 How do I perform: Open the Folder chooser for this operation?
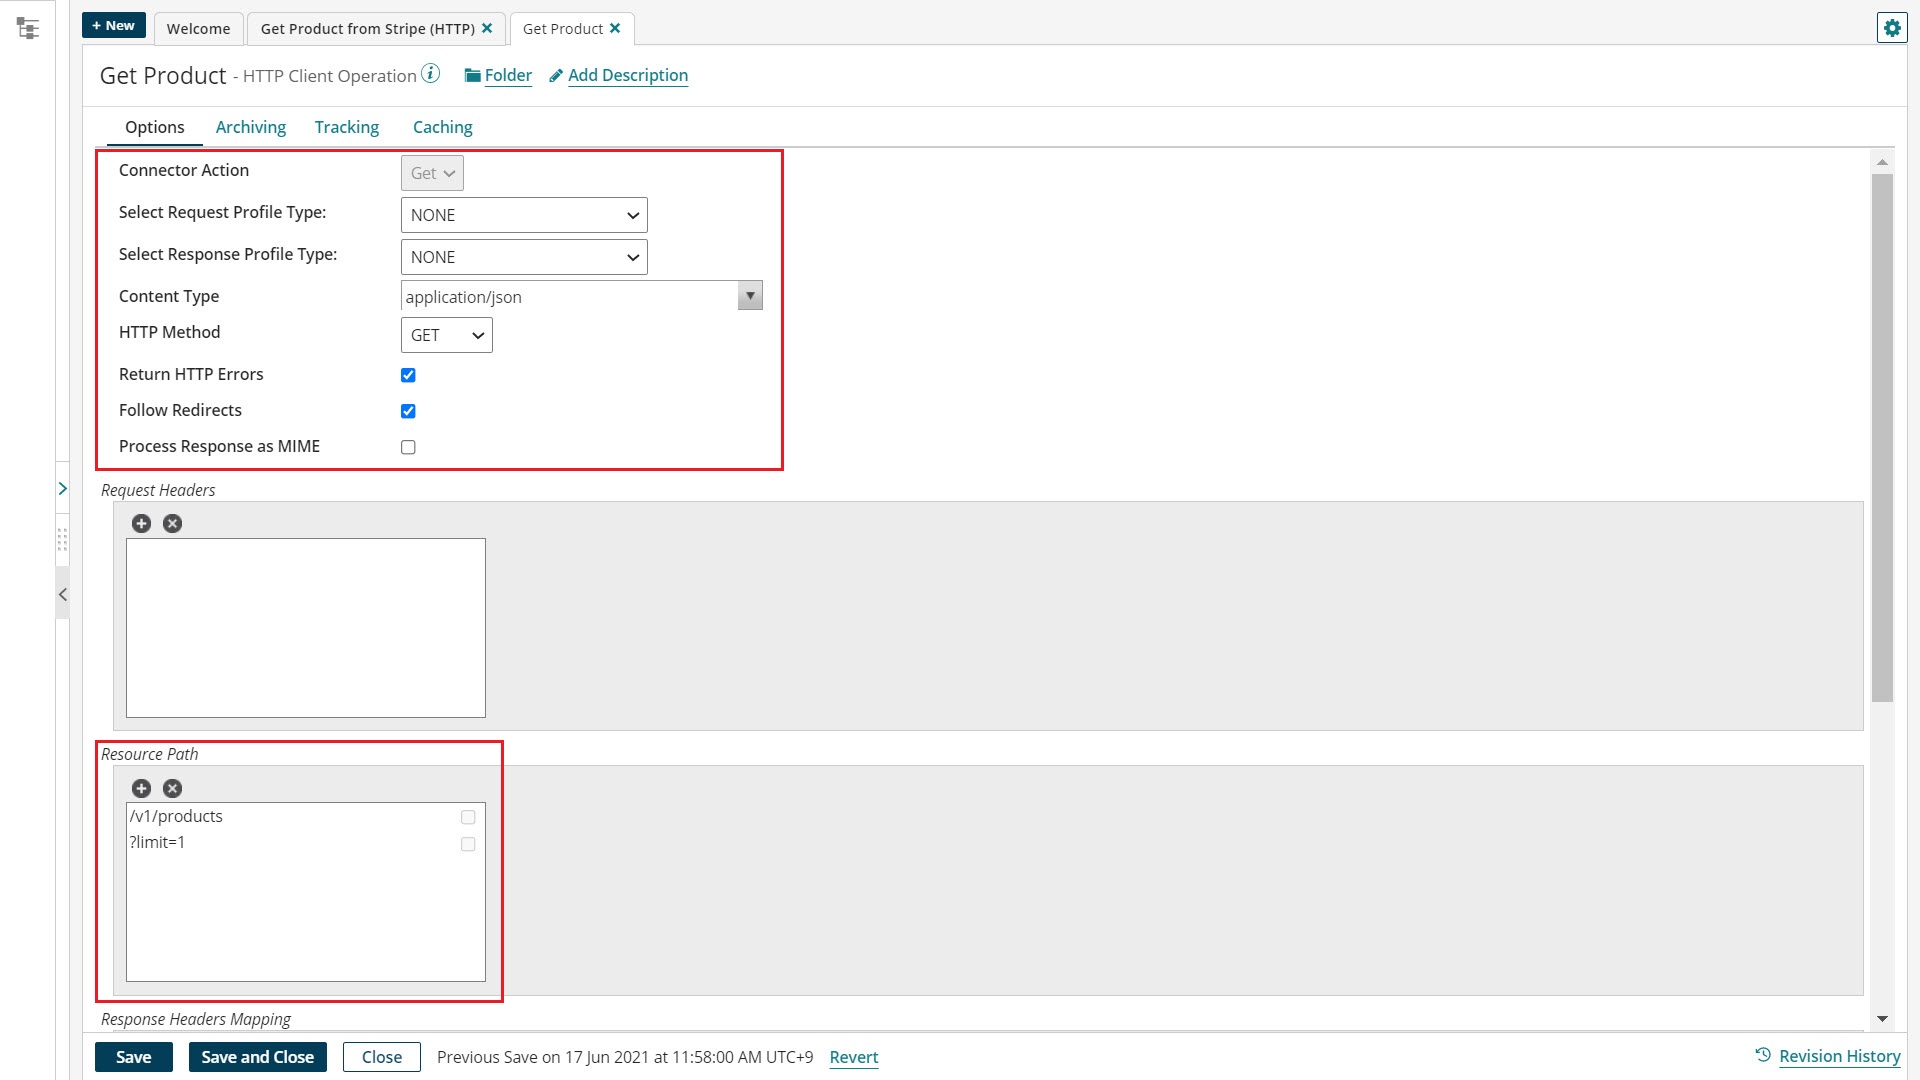click(498, 75)
